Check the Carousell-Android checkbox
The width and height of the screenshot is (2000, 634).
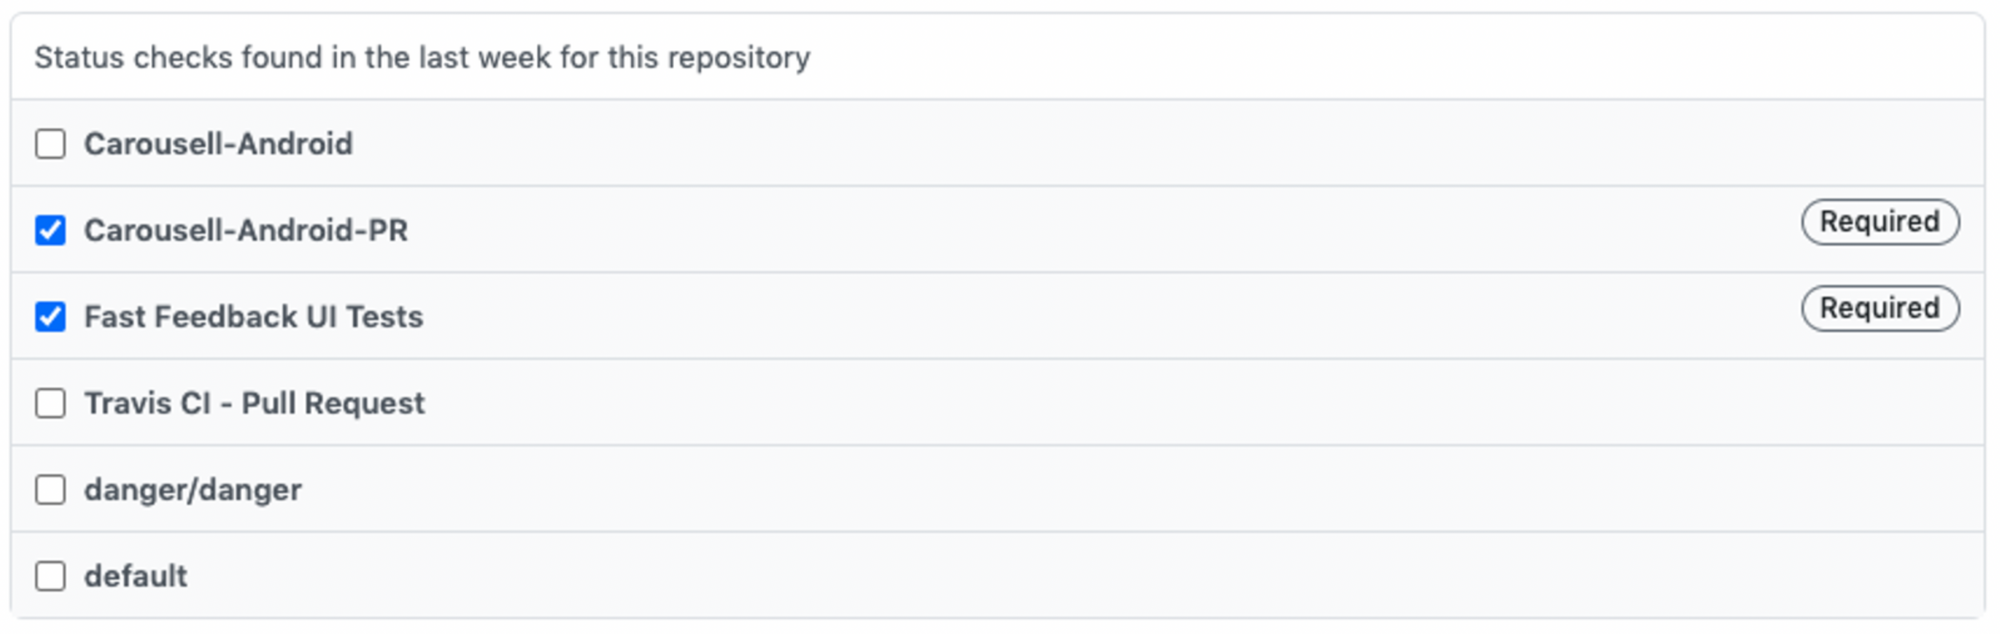click(50, 144)
